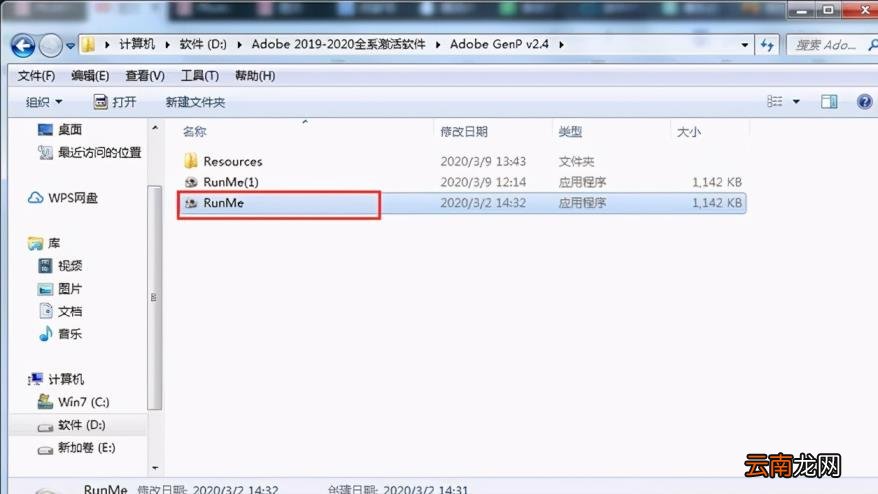
Task: Select 计算机 in the navigation pane
Action: point(55,379)
